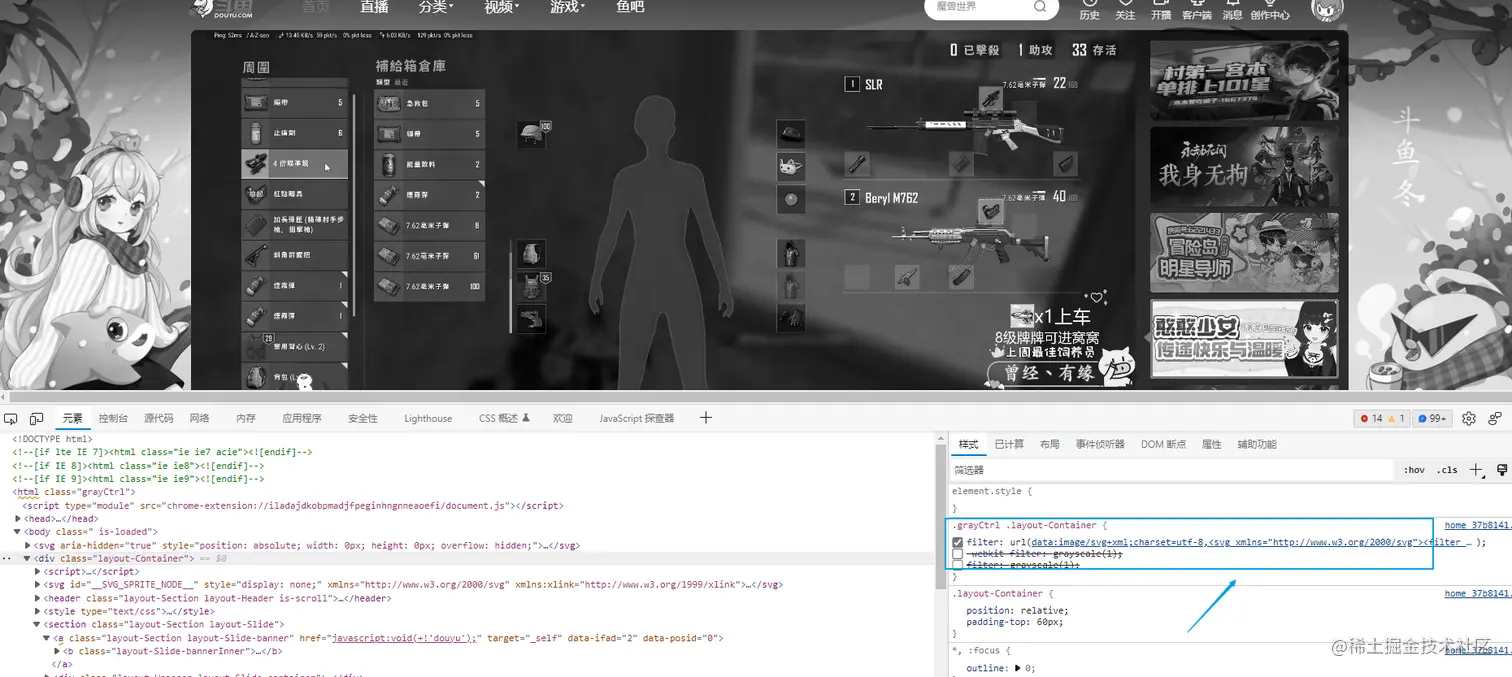Open the DOM 断点 breakpoints tab

point(1163,444)
